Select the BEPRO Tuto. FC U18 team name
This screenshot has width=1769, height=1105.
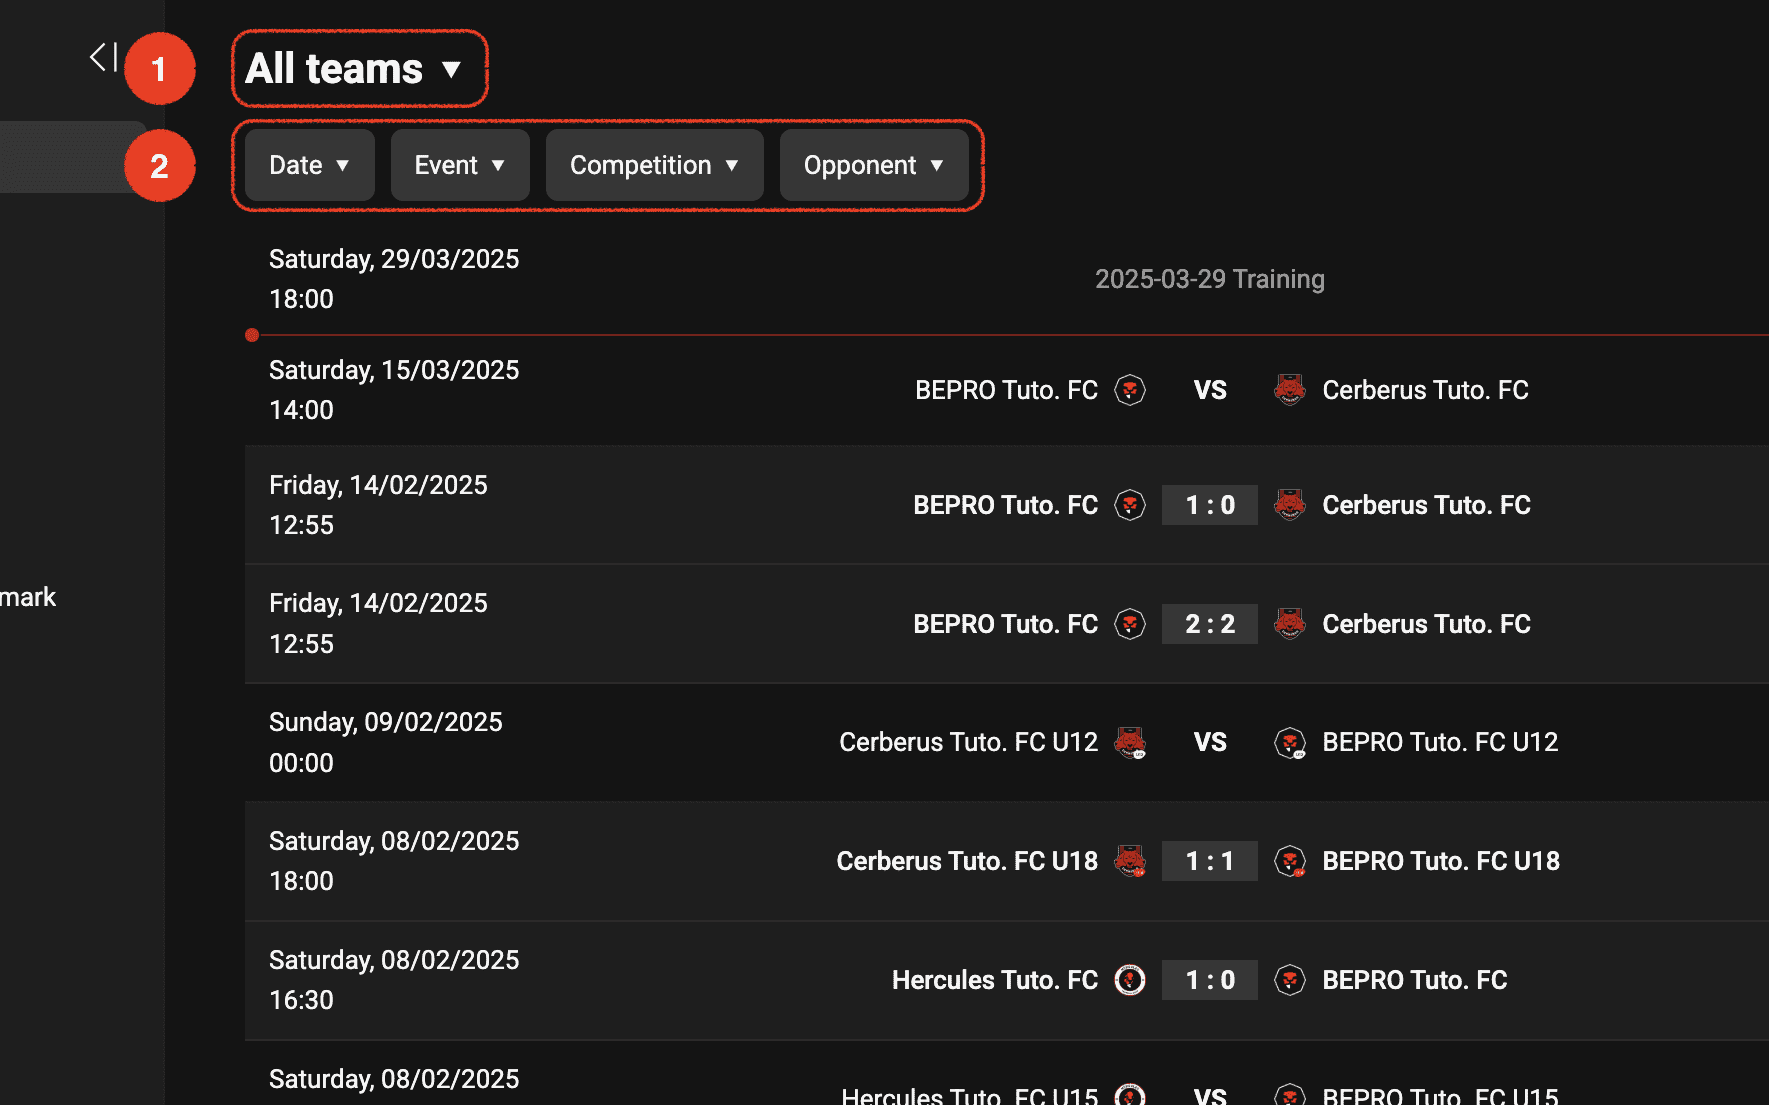[x=1441, y=861]
